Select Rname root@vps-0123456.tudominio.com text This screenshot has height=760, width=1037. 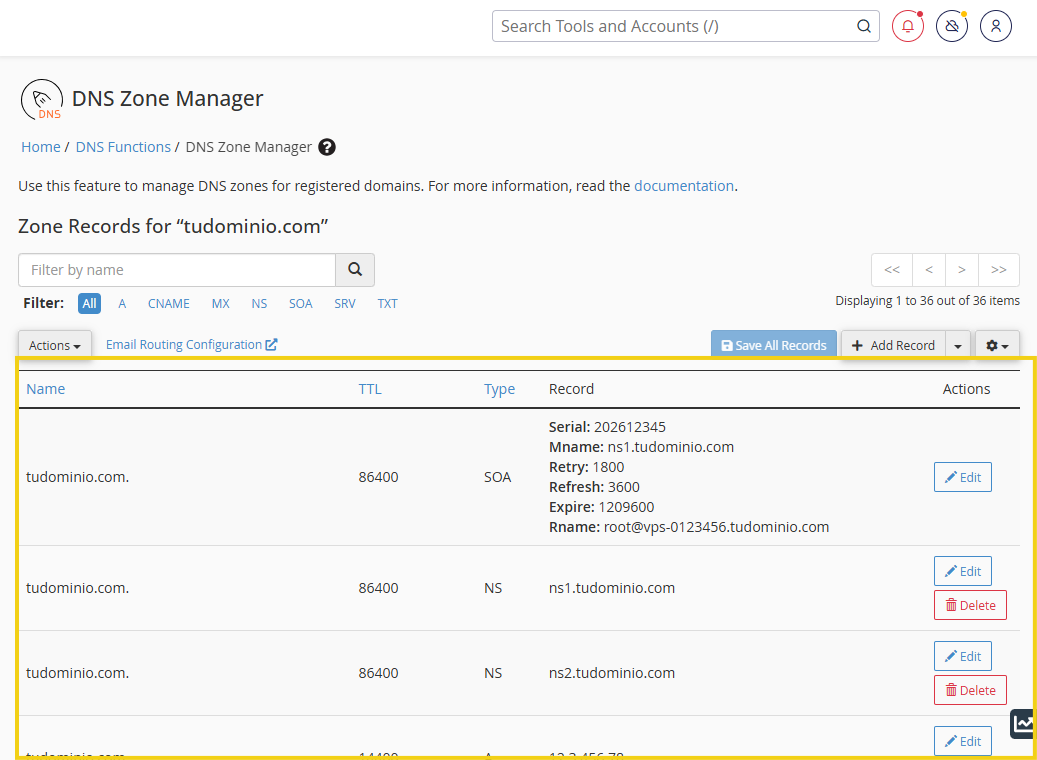688,527
